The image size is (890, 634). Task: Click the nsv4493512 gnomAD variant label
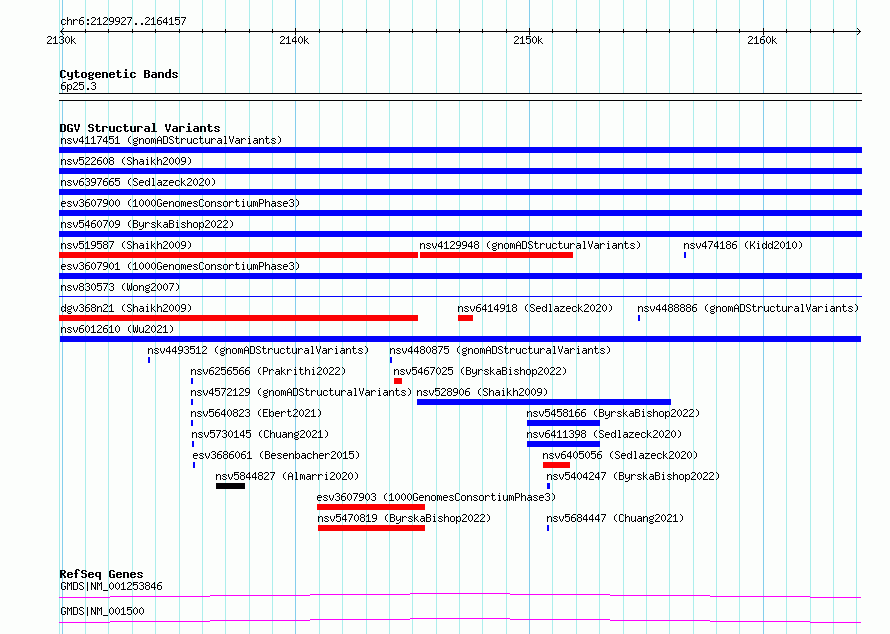[x=258, y=350]
